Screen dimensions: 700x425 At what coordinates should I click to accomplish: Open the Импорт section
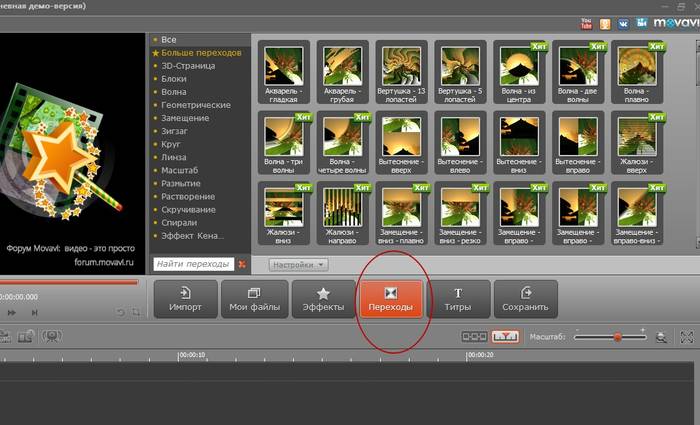pyautogui.click(x=185, y=298)
